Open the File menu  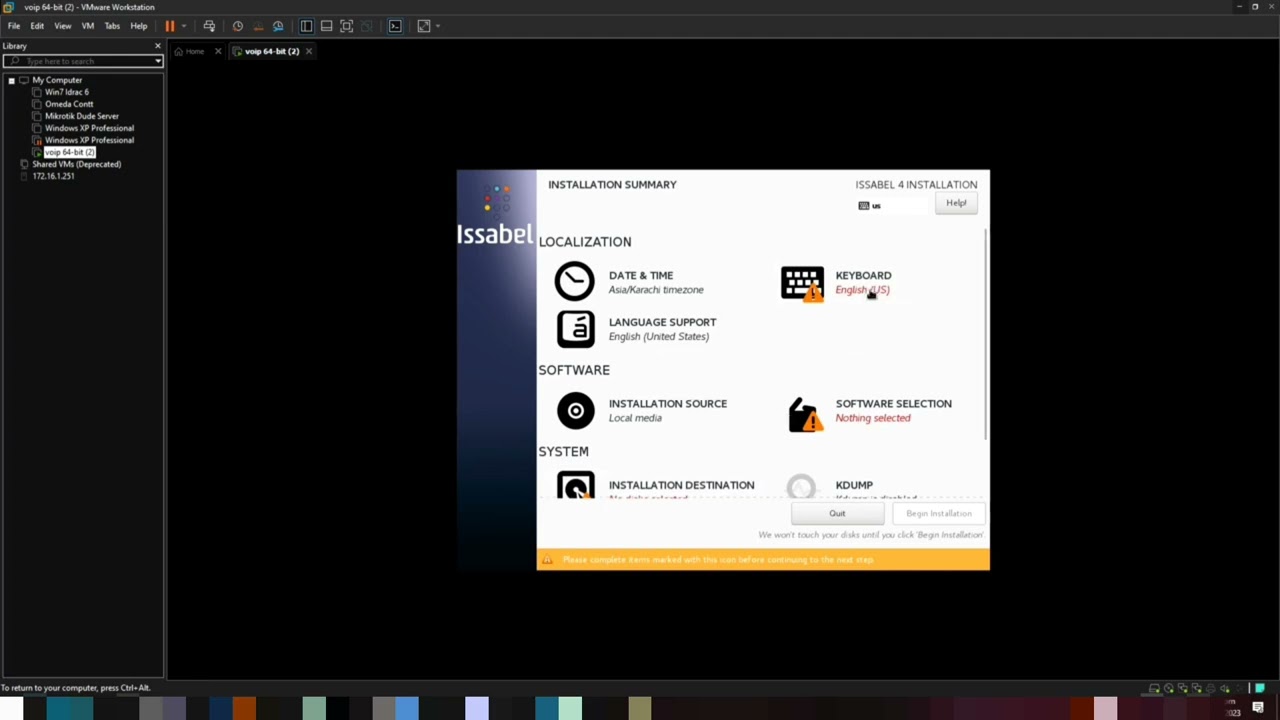click(x=14, y=26)
